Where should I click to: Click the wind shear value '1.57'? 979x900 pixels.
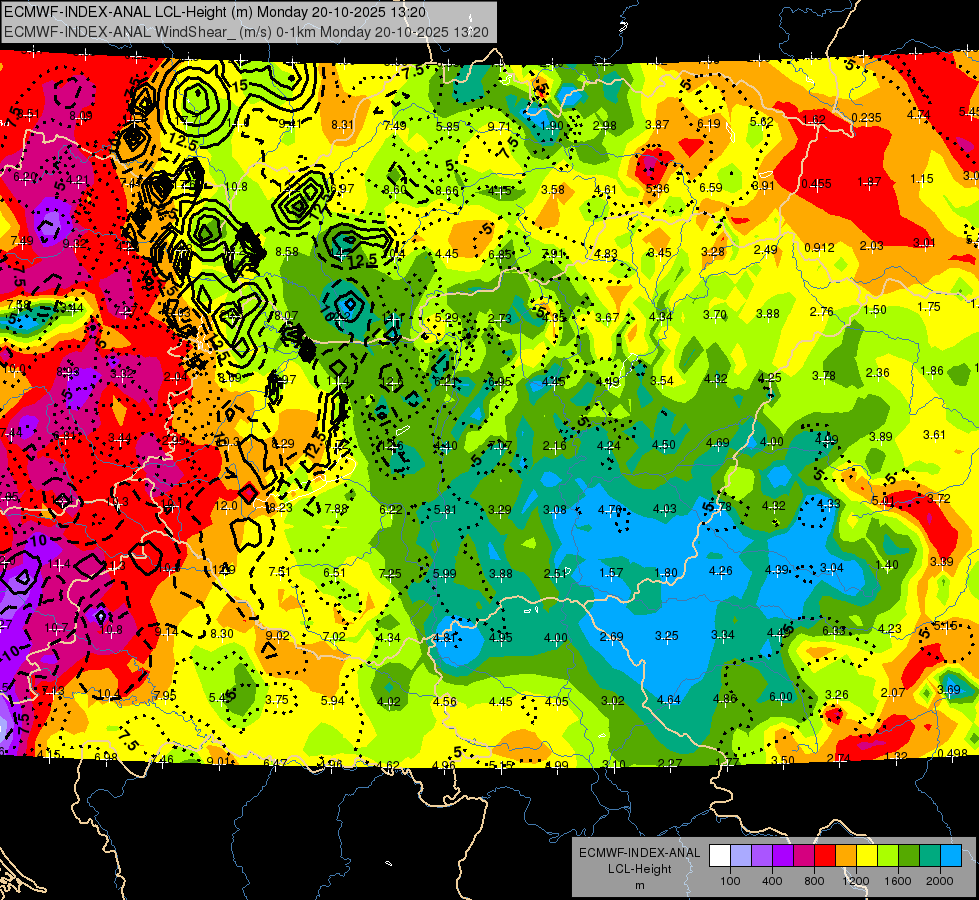point(611,572)
